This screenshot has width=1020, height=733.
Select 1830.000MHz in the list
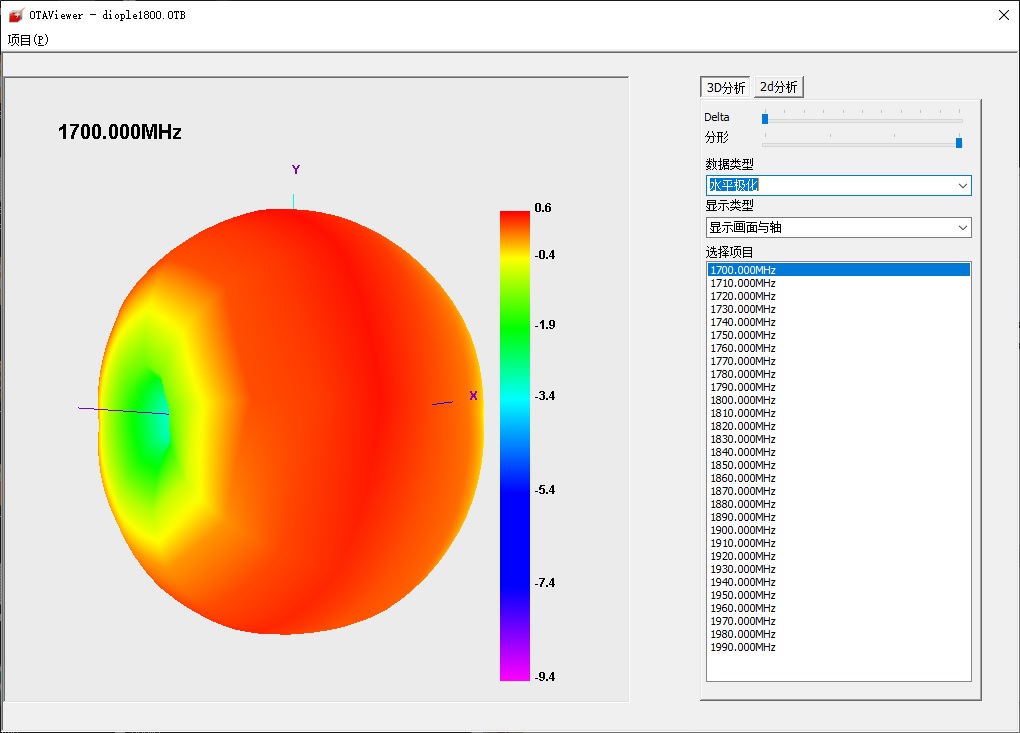tap(839, 439)
